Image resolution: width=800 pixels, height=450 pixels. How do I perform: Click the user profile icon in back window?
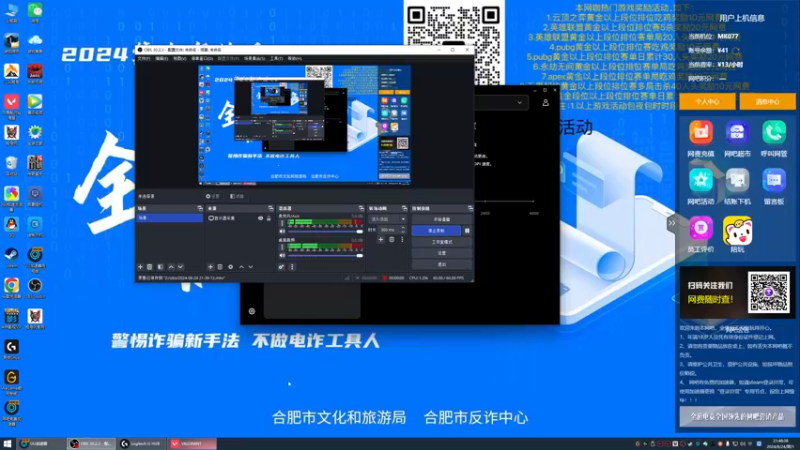pos(545,103)
